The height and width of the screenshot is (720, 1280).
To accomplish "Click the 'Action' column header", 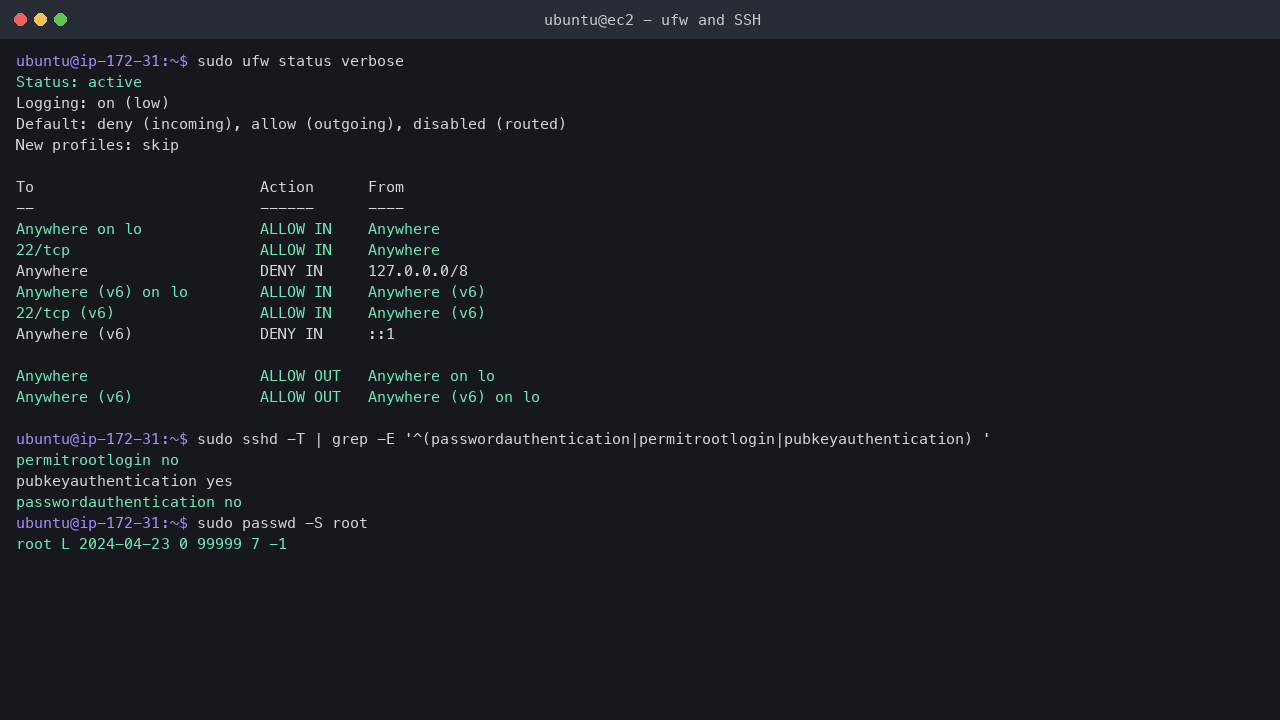I will click(287, 187).
